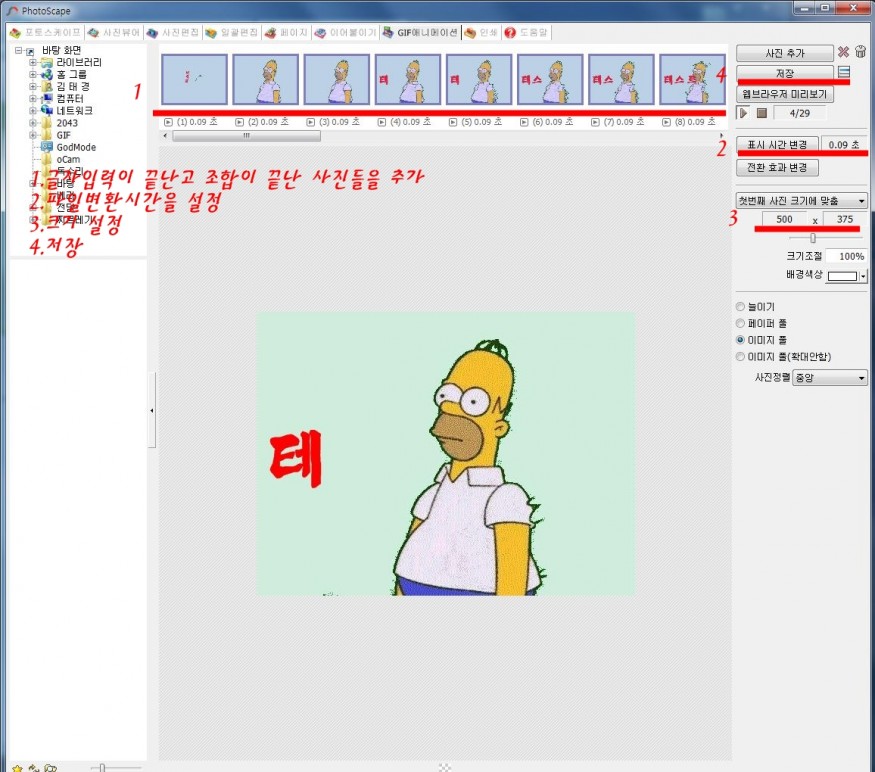Click the trash can clear-all icon

pos(860,52)
